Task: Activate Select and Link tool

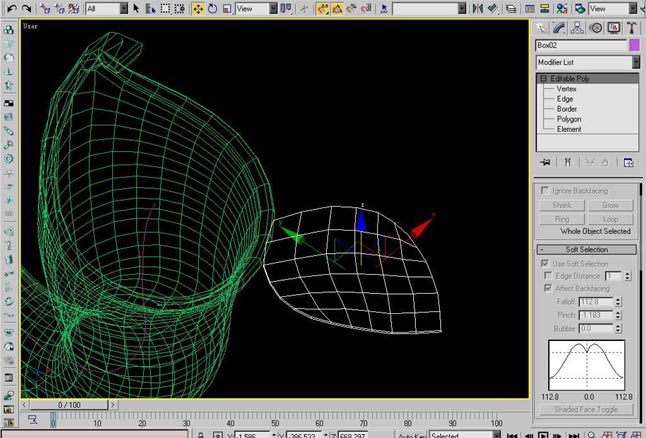Action: pyautogui.click(x=45, y=8)
